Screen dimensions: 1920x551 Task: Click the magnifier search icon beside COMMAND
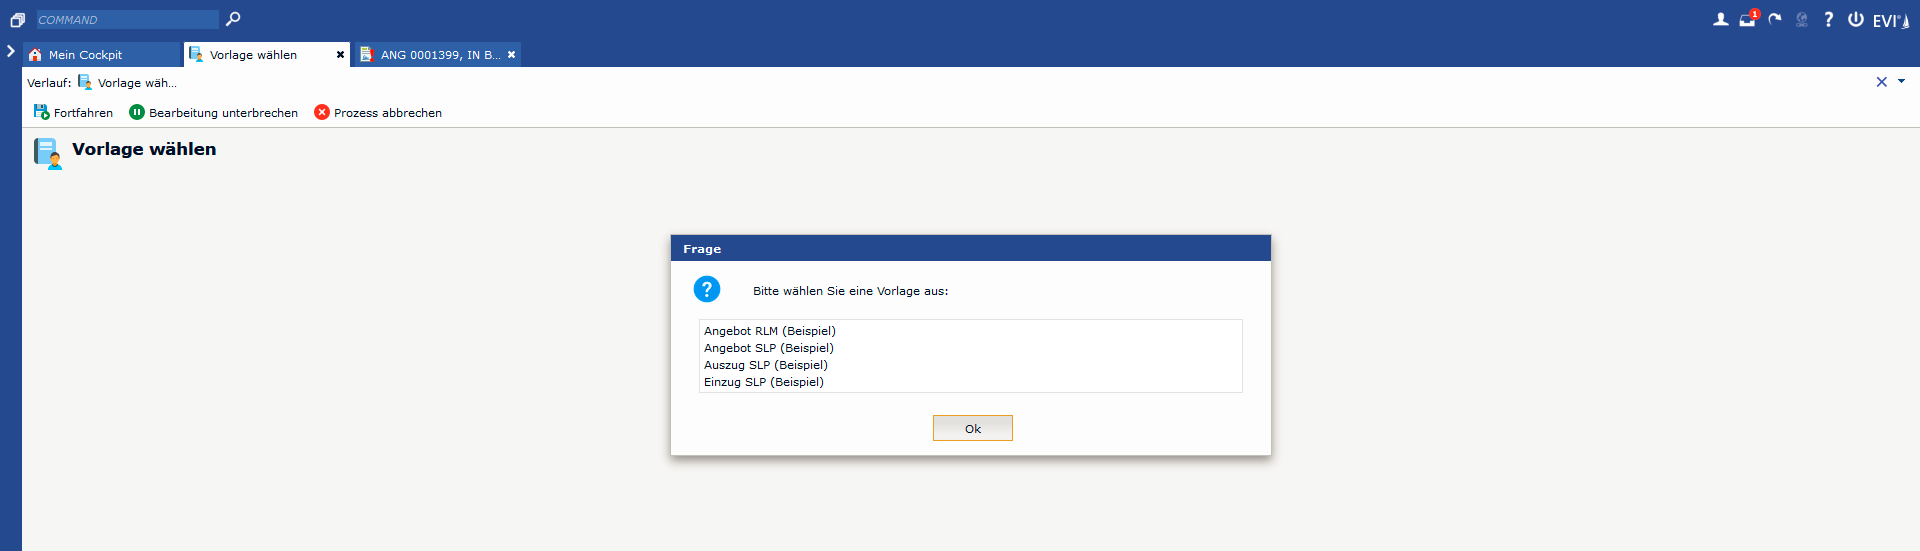point(233,19)
